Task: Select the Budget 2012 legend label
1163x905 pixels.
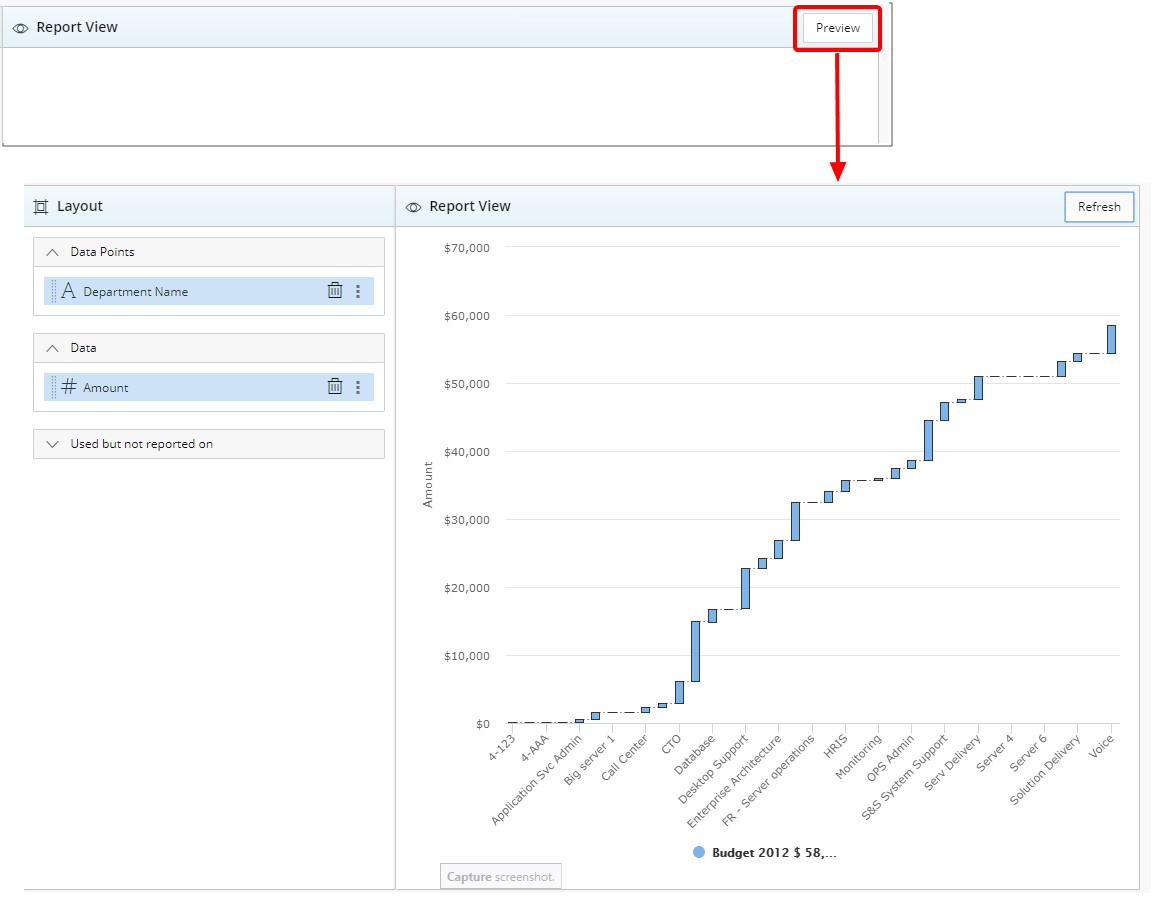Action: pos(774,852)
